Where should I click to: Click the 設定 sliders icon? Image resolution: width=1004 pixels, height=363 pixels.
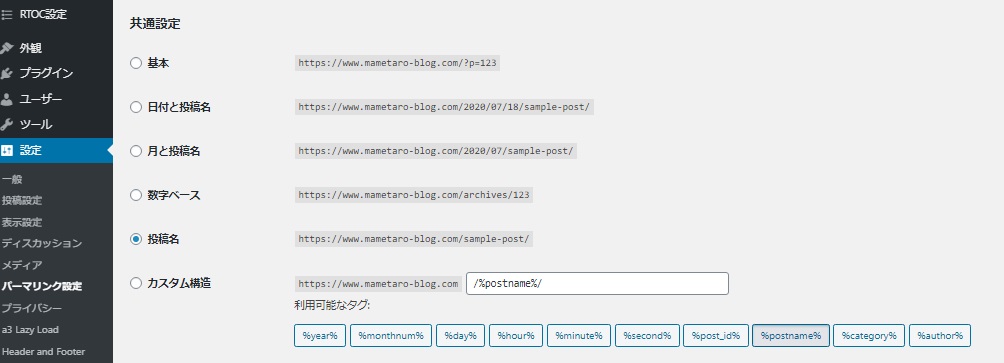[6, 150]
